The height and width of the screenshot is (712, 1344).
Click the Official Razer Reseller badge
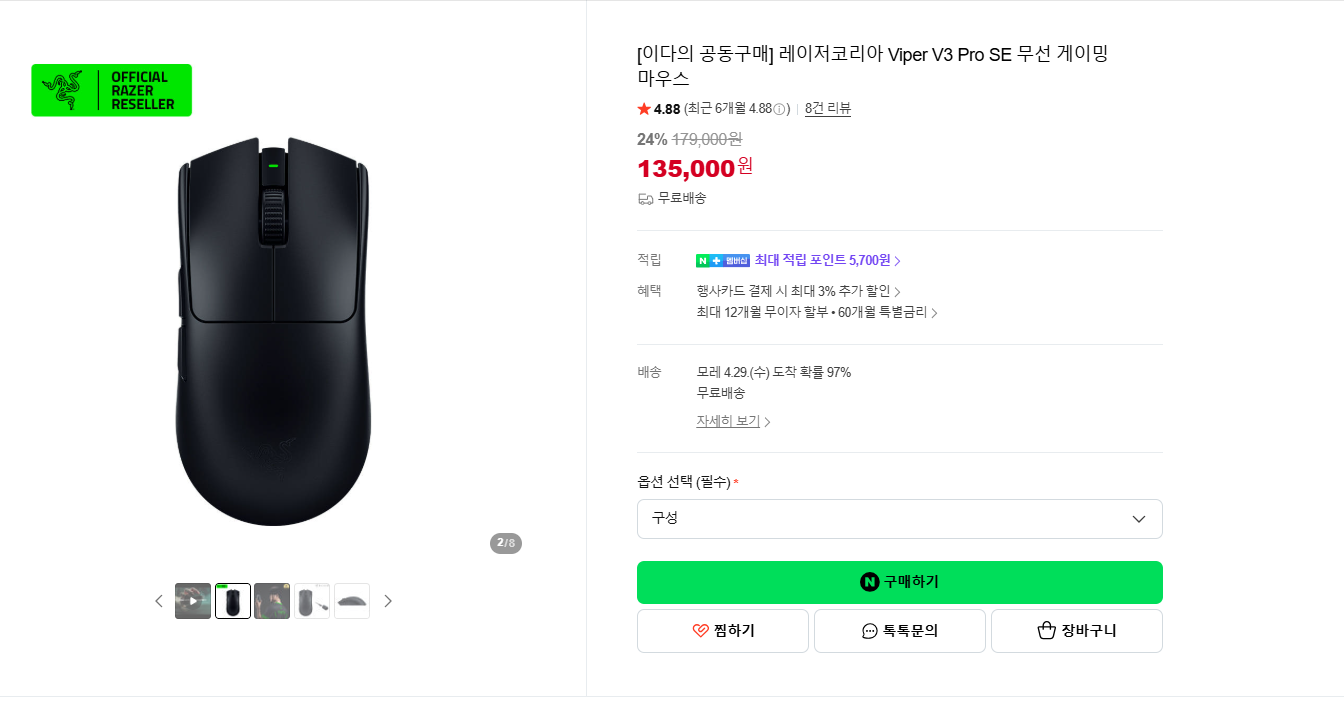111,89
